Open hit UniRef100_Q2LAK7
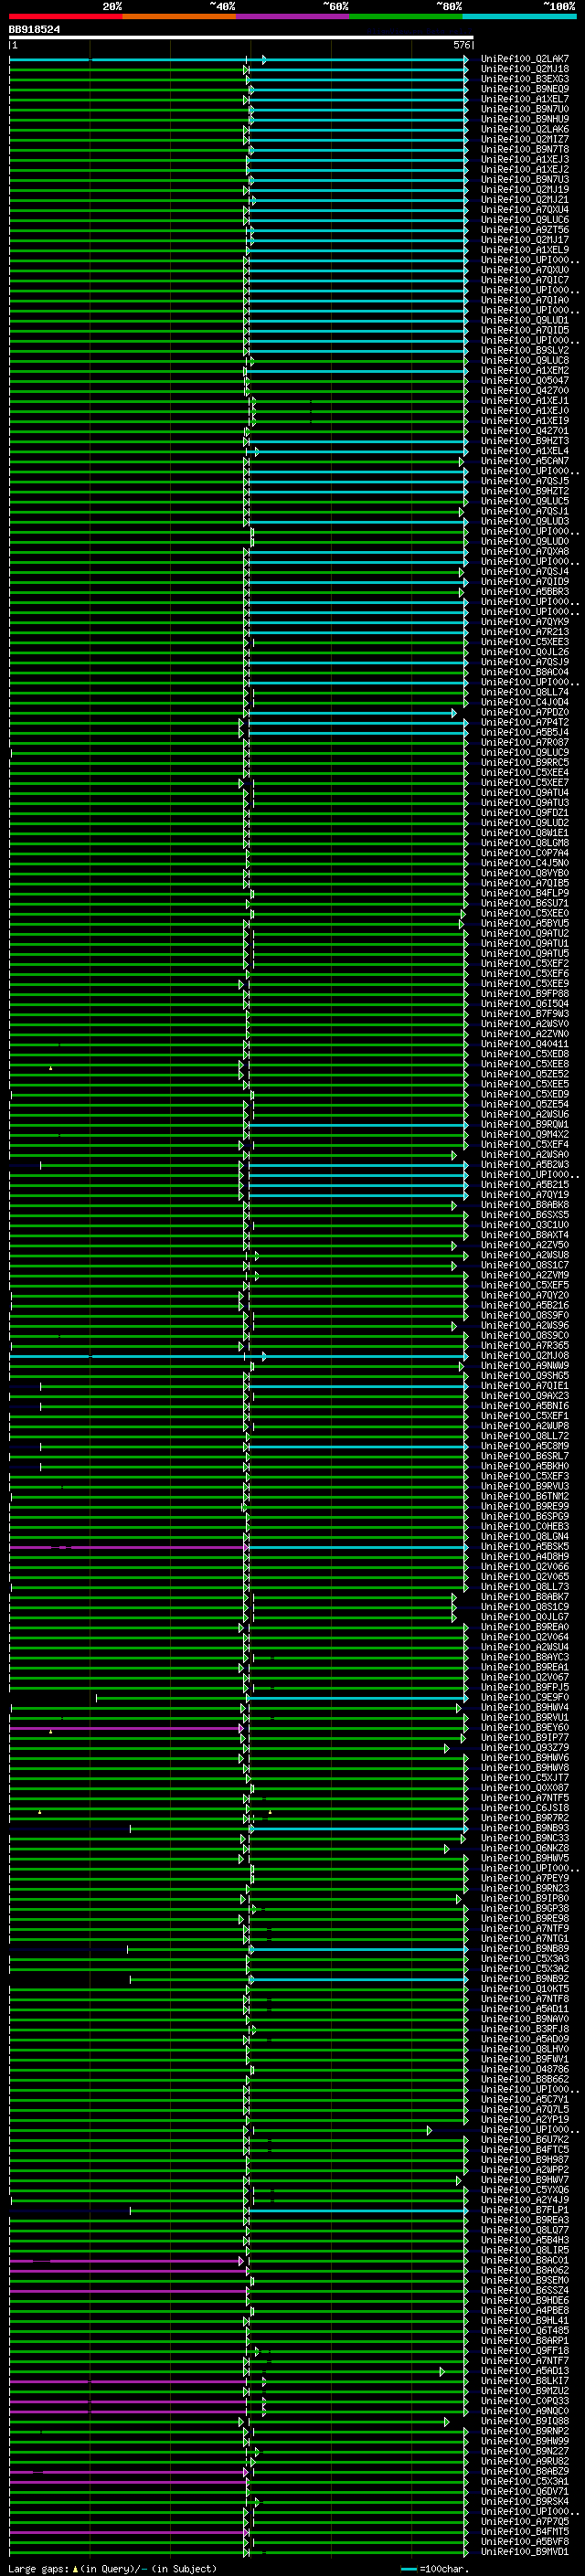Screen dimensions: 585x2576 [x=525, y=59]
